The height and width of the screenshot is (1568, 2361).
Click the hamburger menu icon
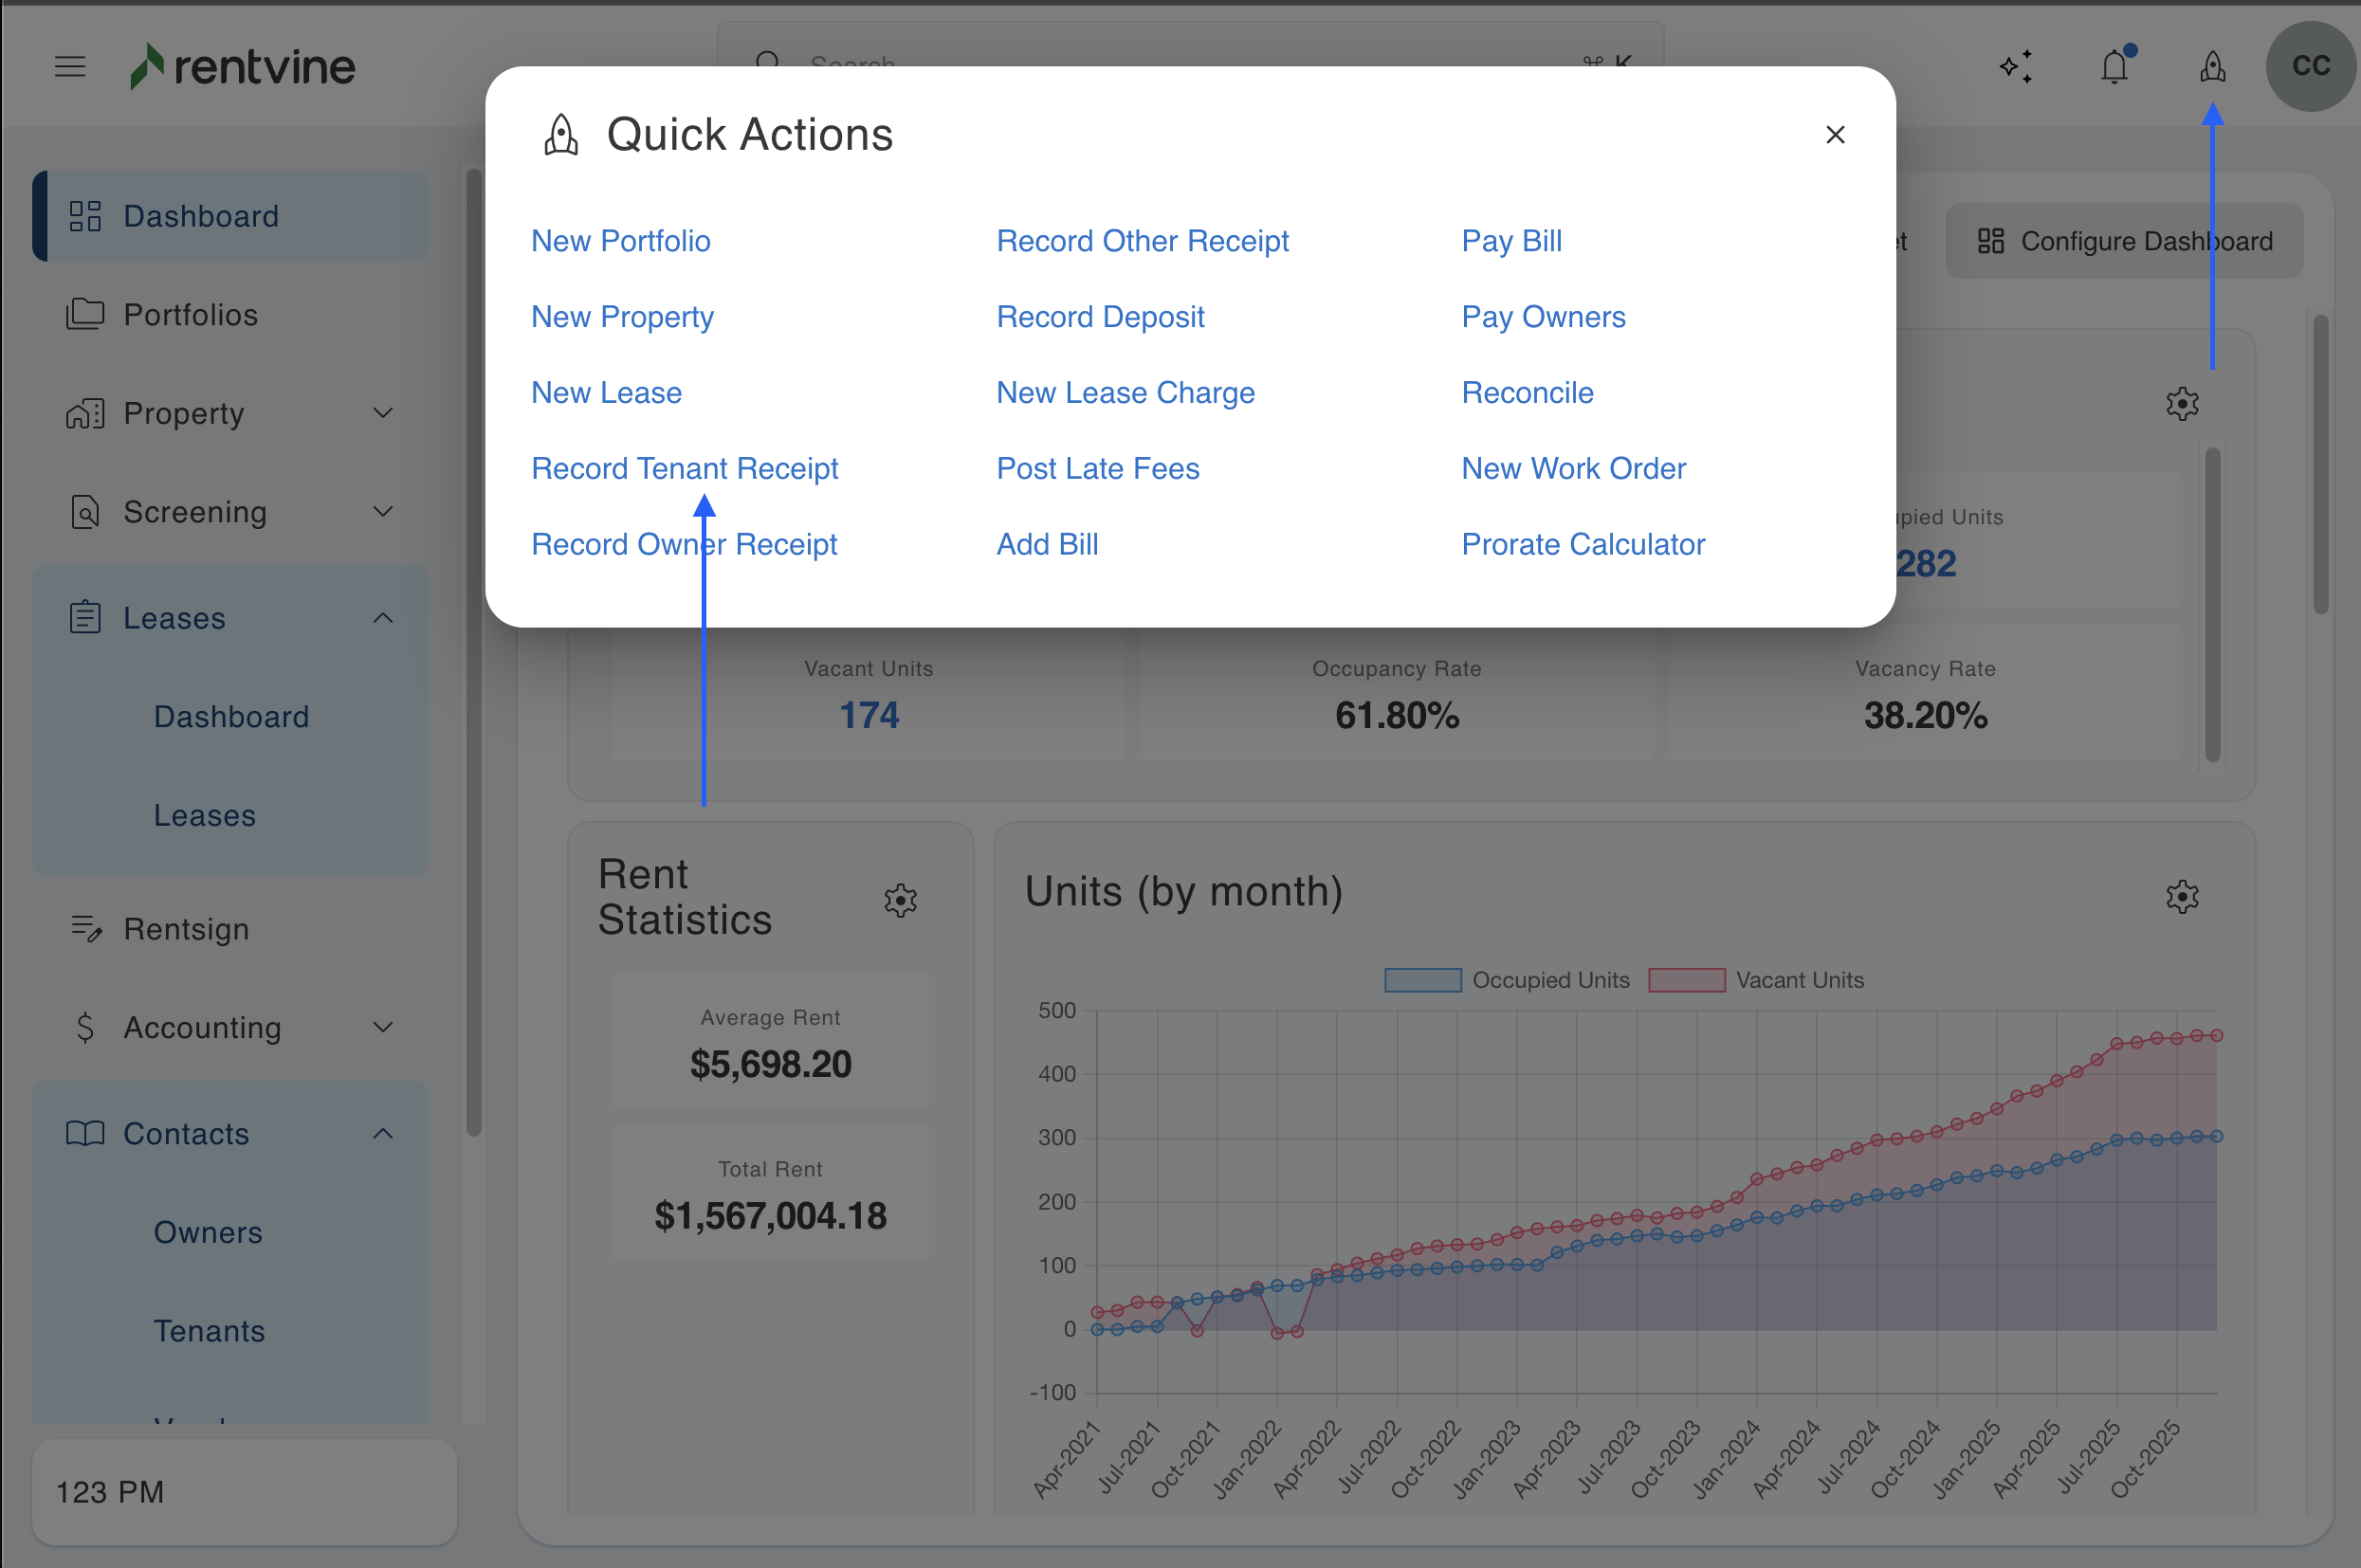pos(70,67)
